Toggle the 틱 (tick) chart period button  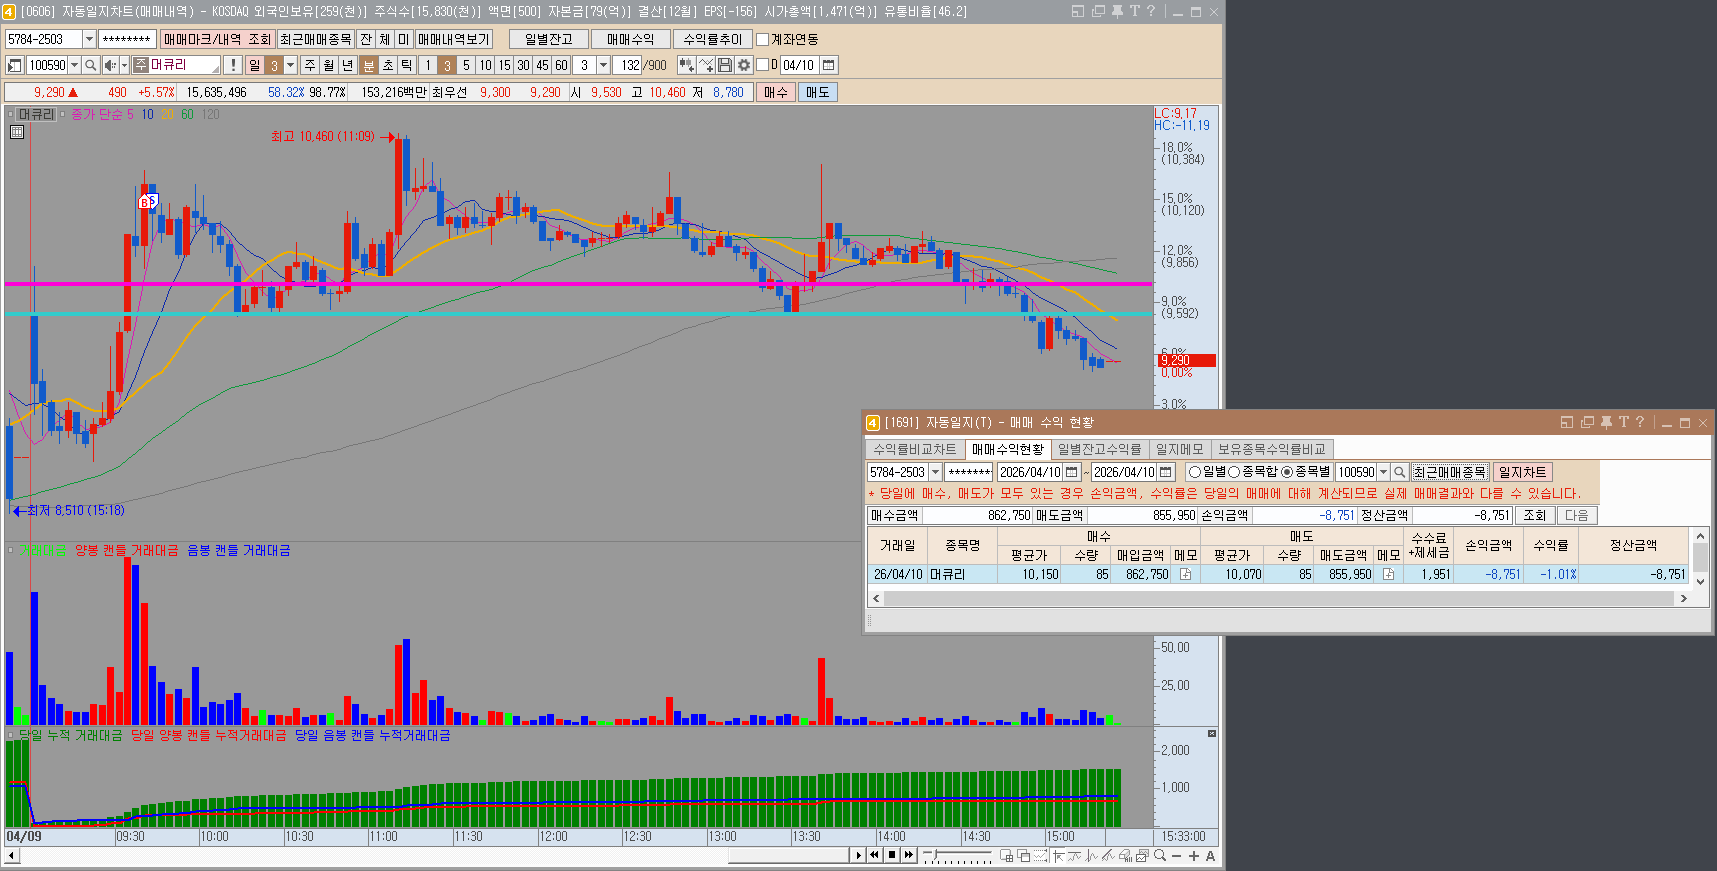(x=407, y=65)
